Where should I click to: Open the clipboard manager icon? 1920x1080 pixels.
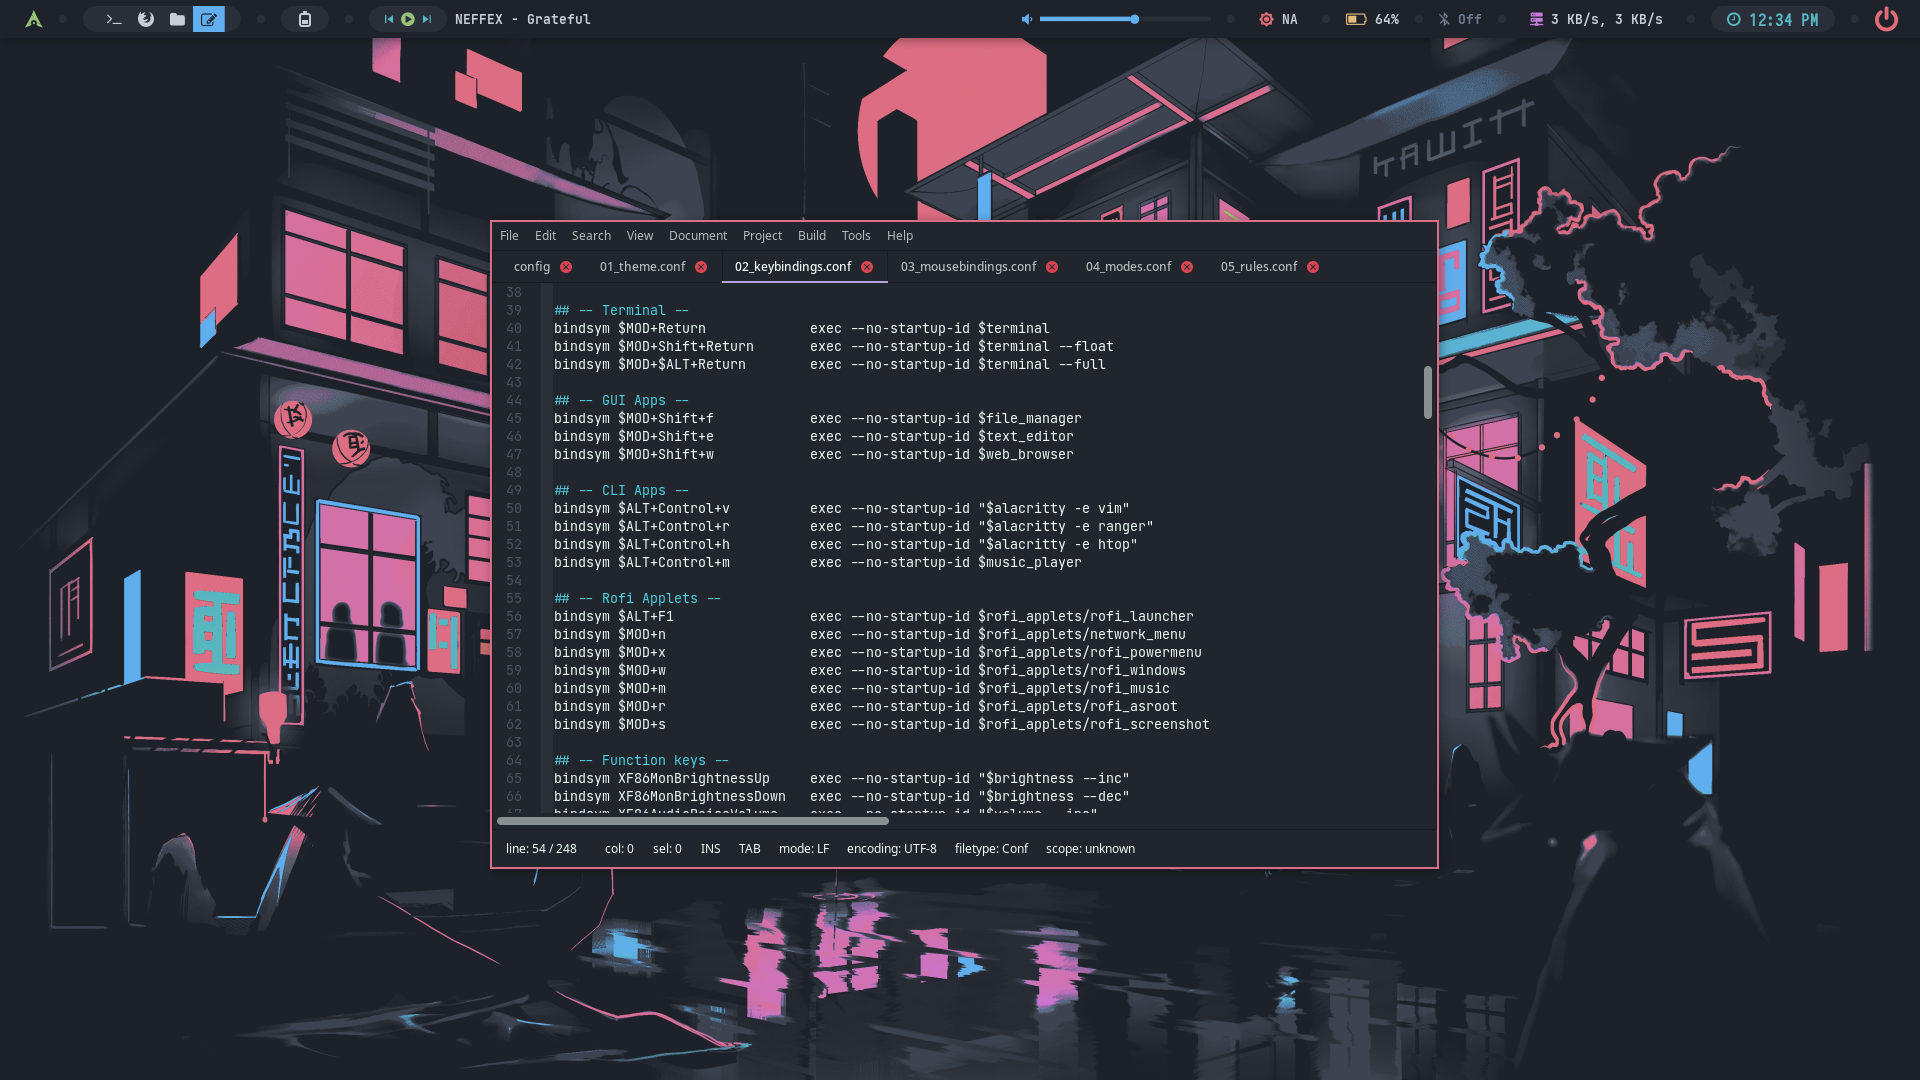[305, 19]
